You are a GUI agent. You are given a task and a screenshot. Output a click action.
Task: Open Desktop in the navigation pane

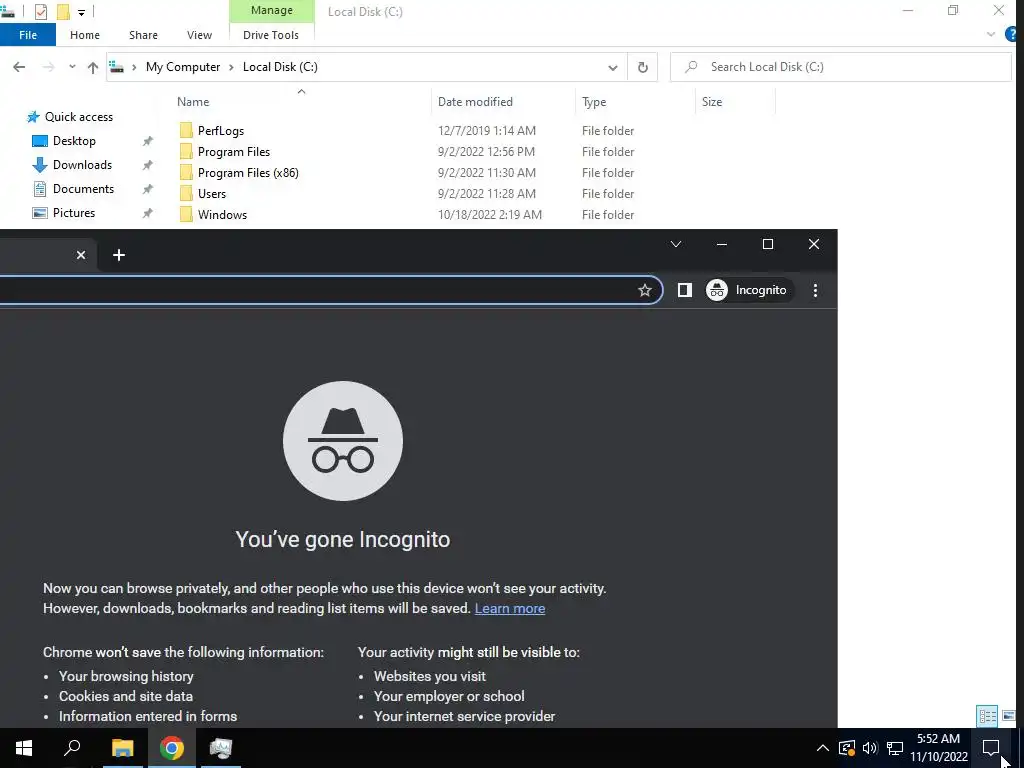(x=74, y=141)
